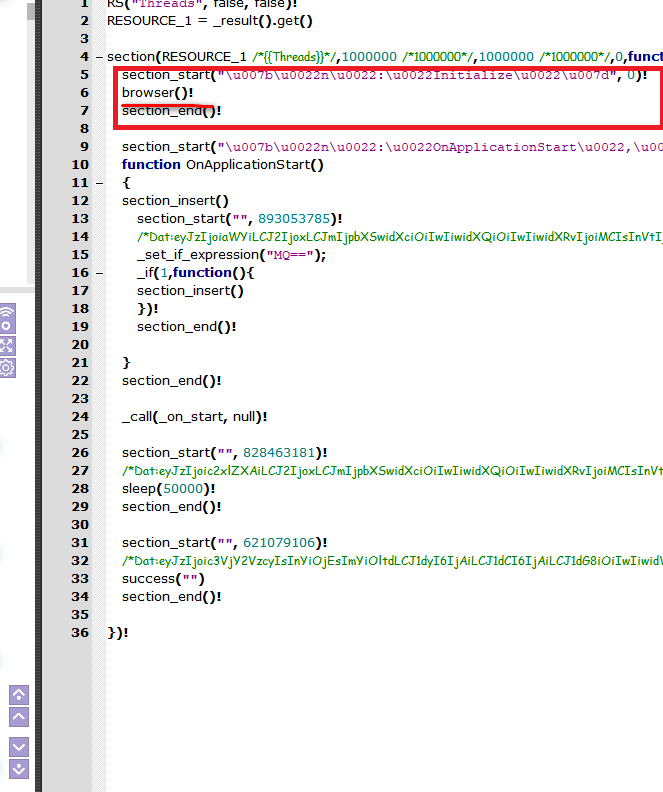Click the _set_if_expression("MQ==") line
Screen dimensions: 663x792
point(231,255)
